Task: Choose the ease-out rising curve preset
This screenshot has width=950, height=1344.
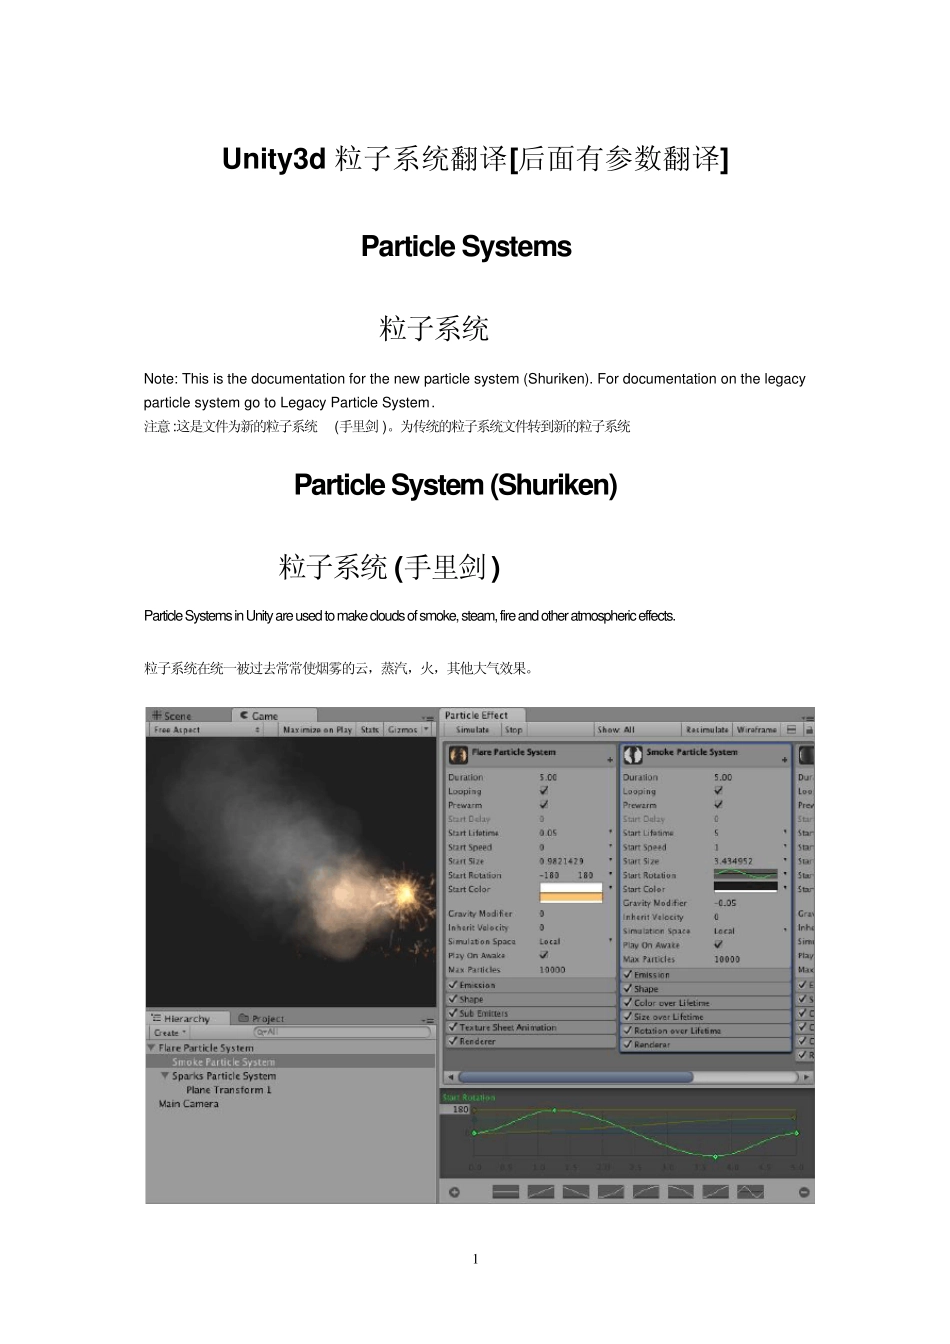Action: pos(646,1191)
